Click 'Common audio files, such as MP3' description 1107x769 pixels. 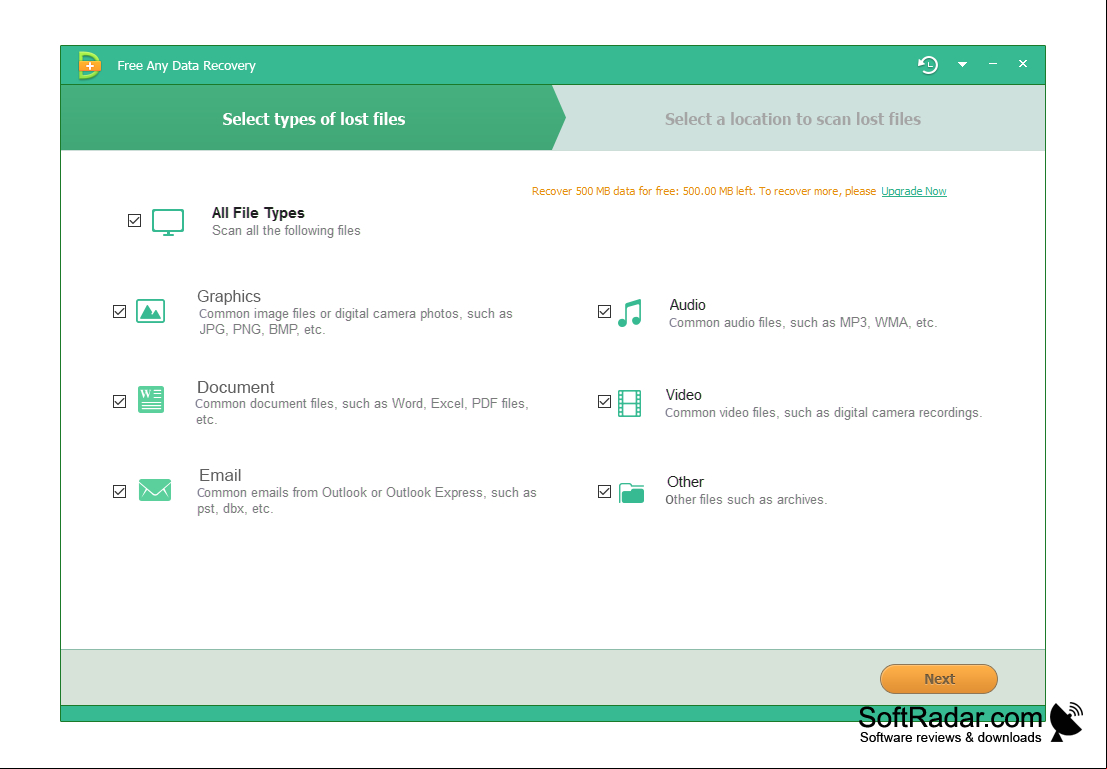click(x=803, y=322)
